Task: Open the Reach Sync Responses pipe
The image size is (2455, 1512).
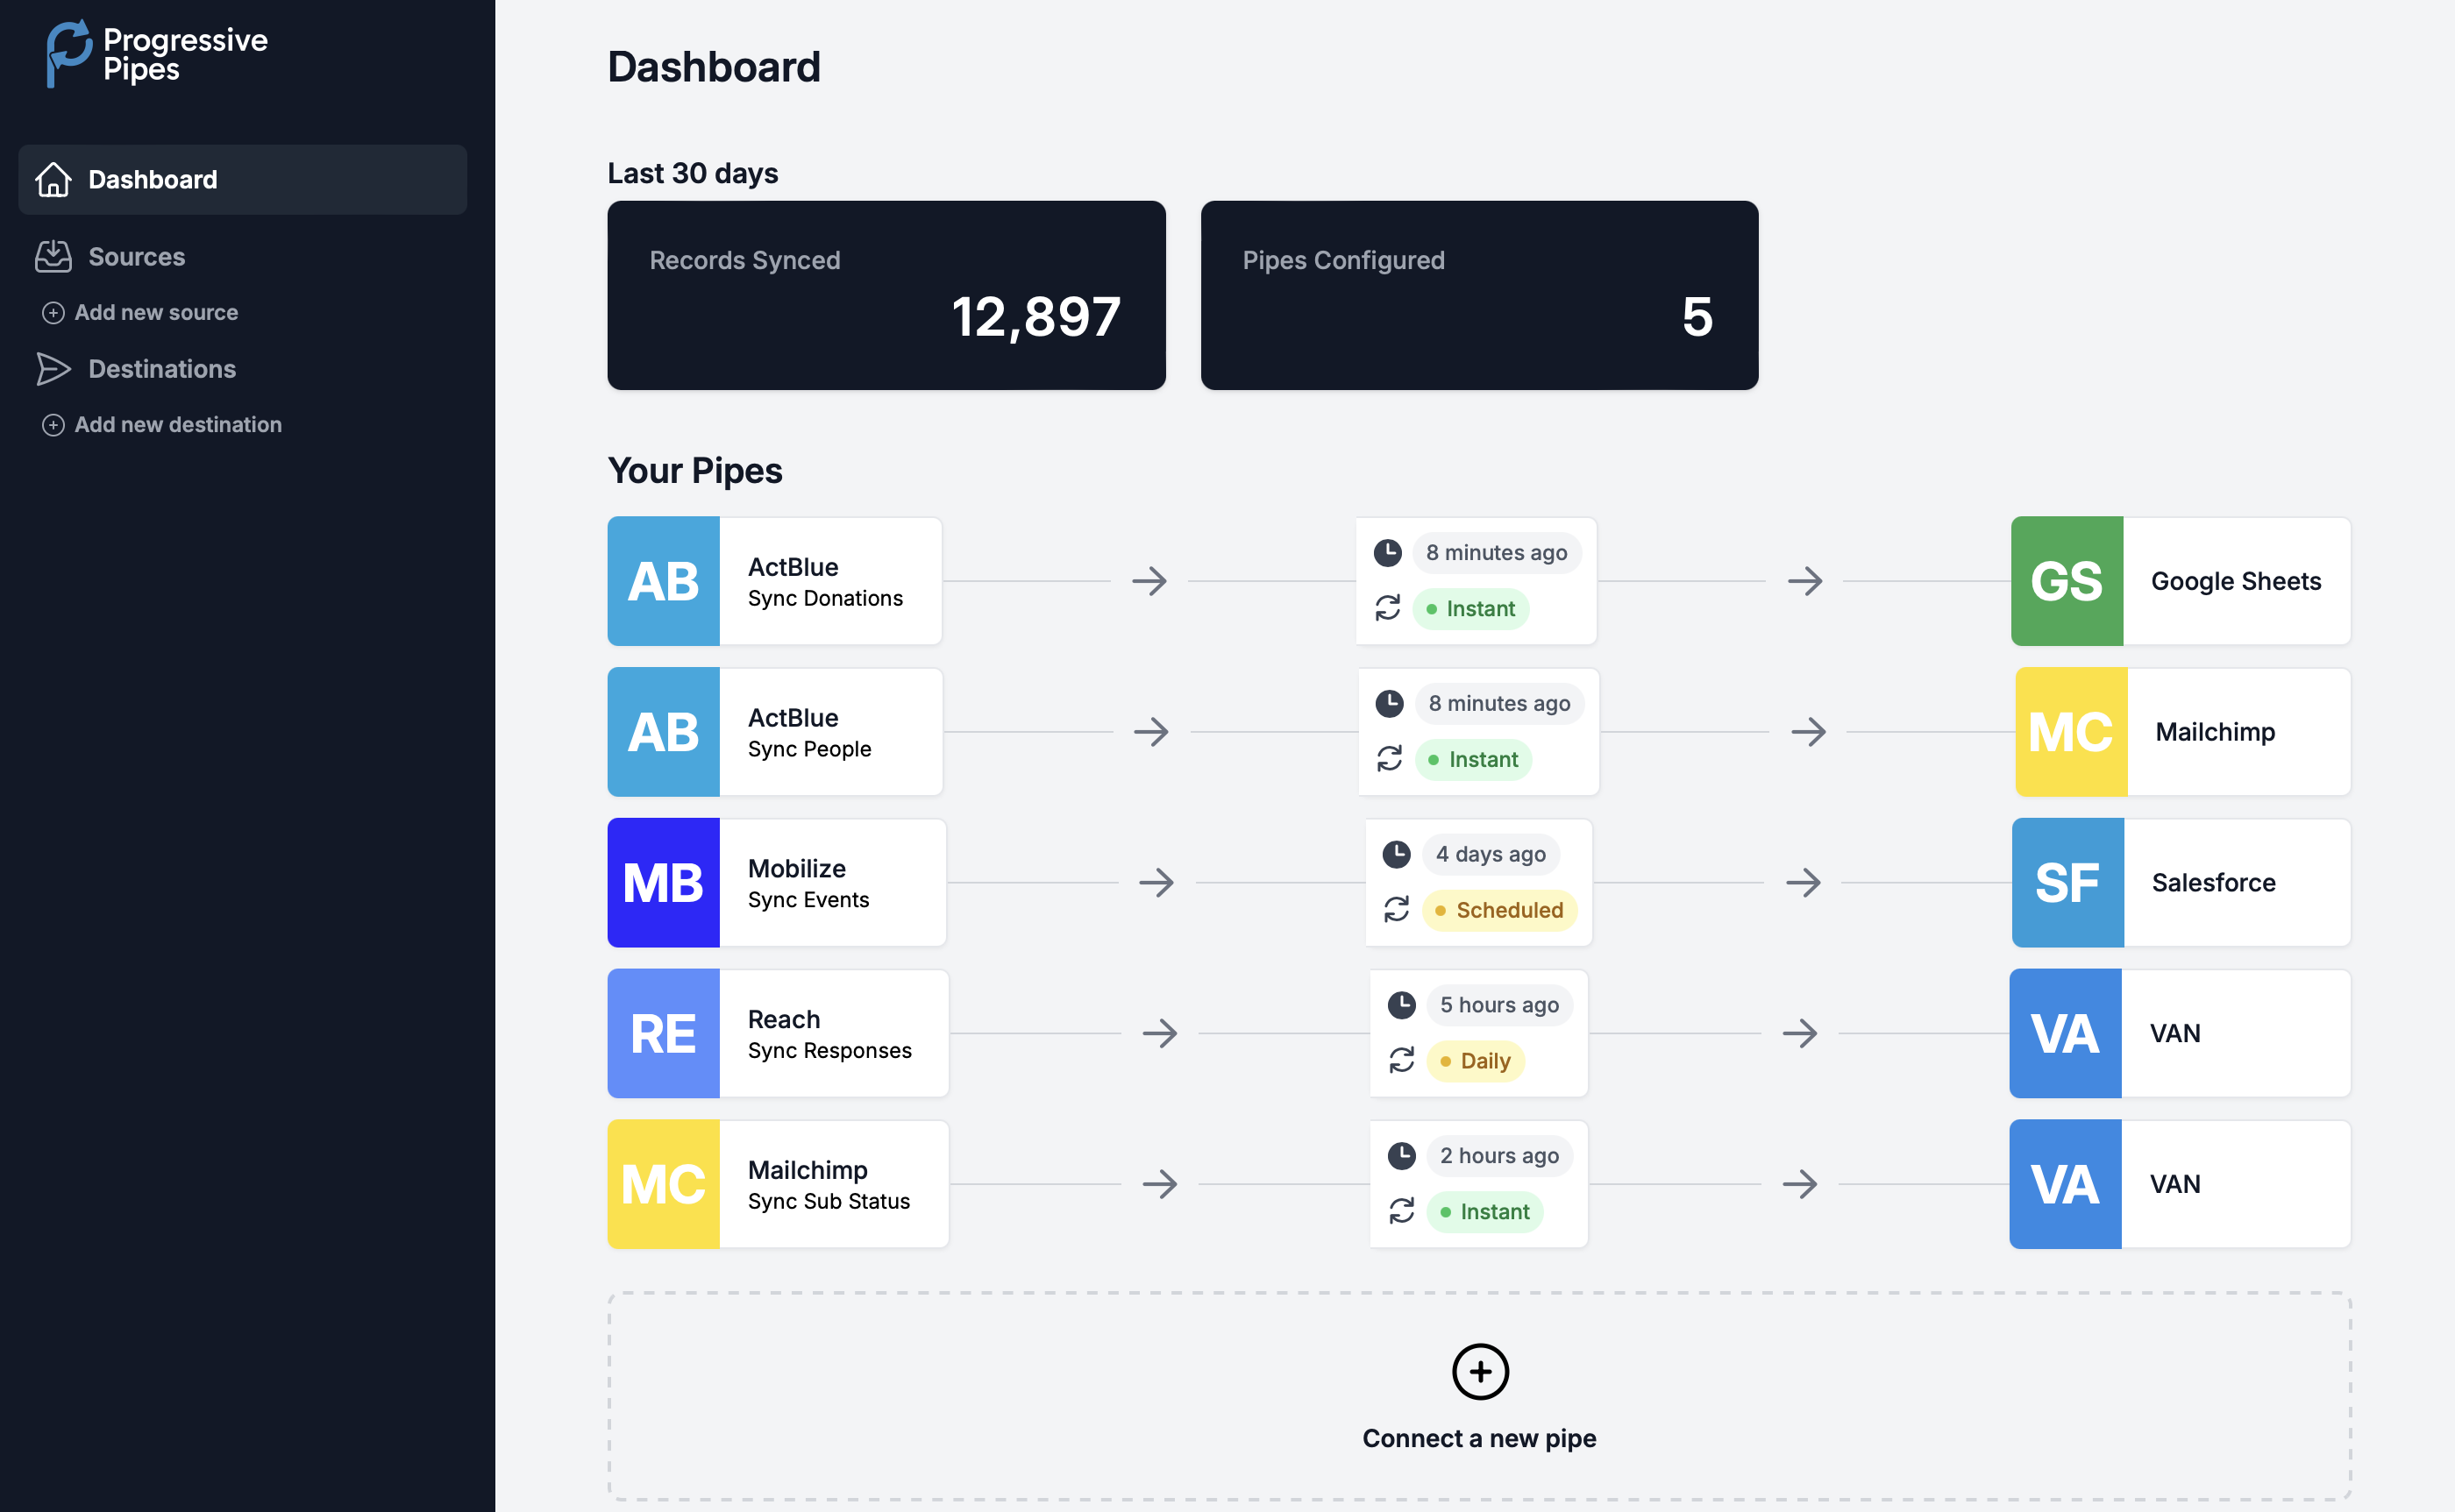Action: [x=778, y=1033]
